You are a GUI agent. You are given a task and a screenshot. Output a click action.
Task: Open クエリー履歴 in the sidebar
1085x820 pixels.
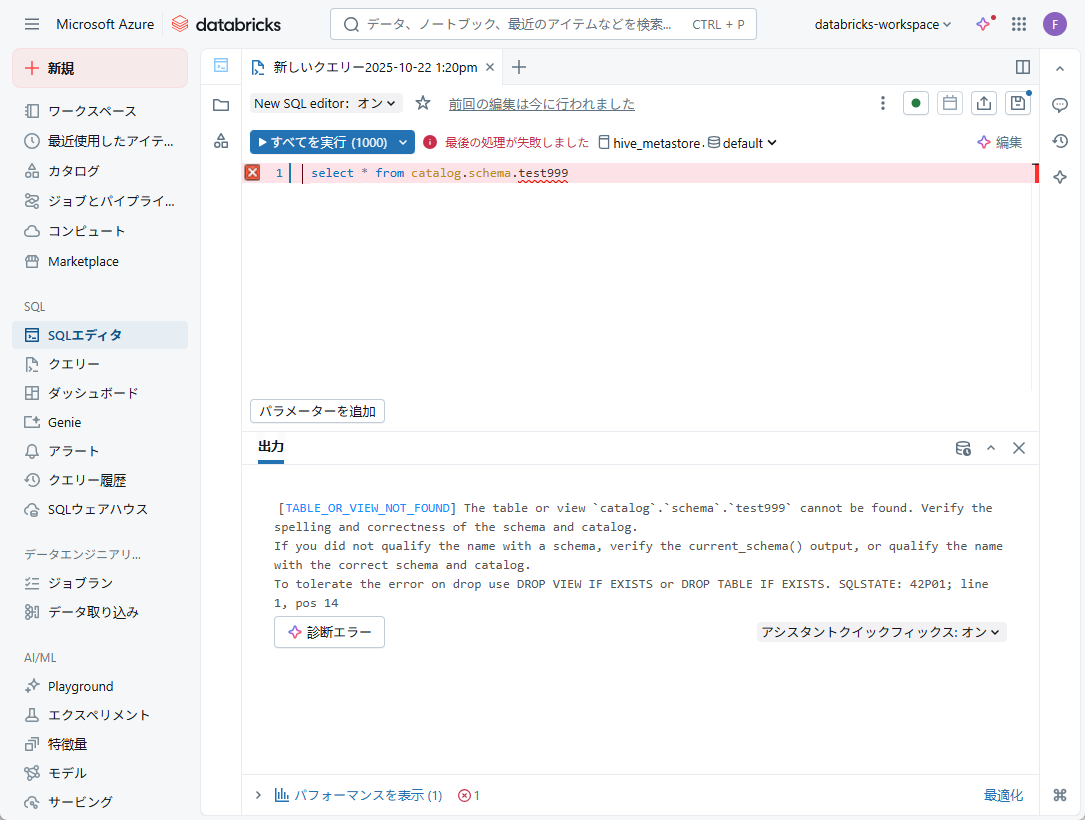[87, 480]
